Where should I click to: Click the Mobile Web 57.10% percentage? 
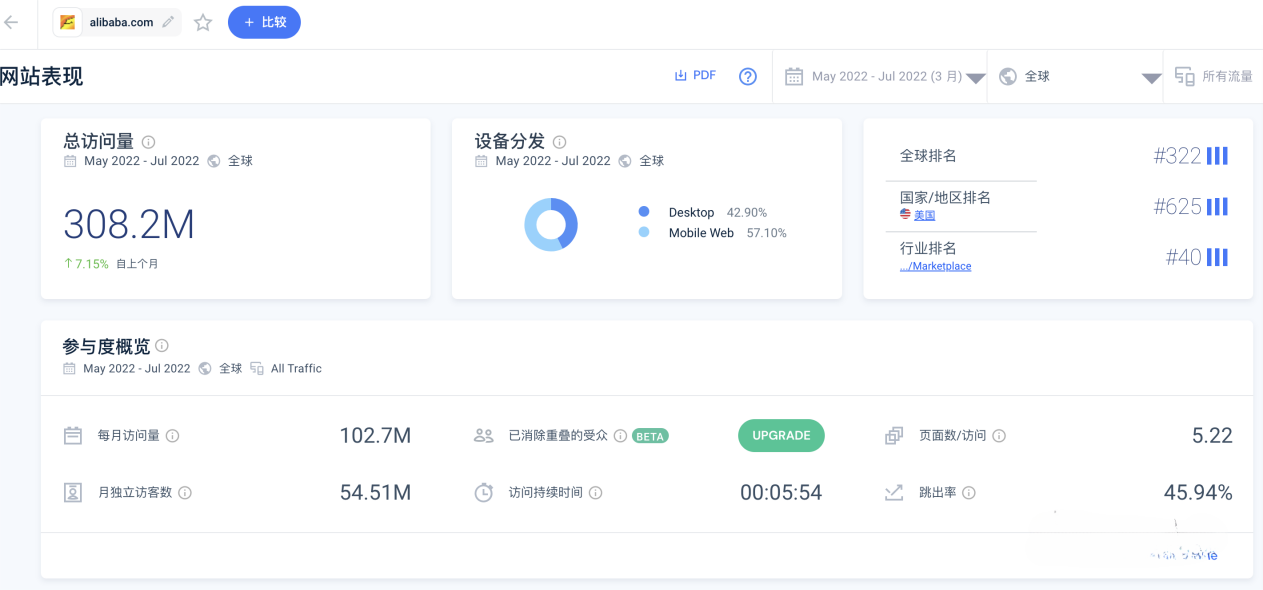[x=767, y=232]
